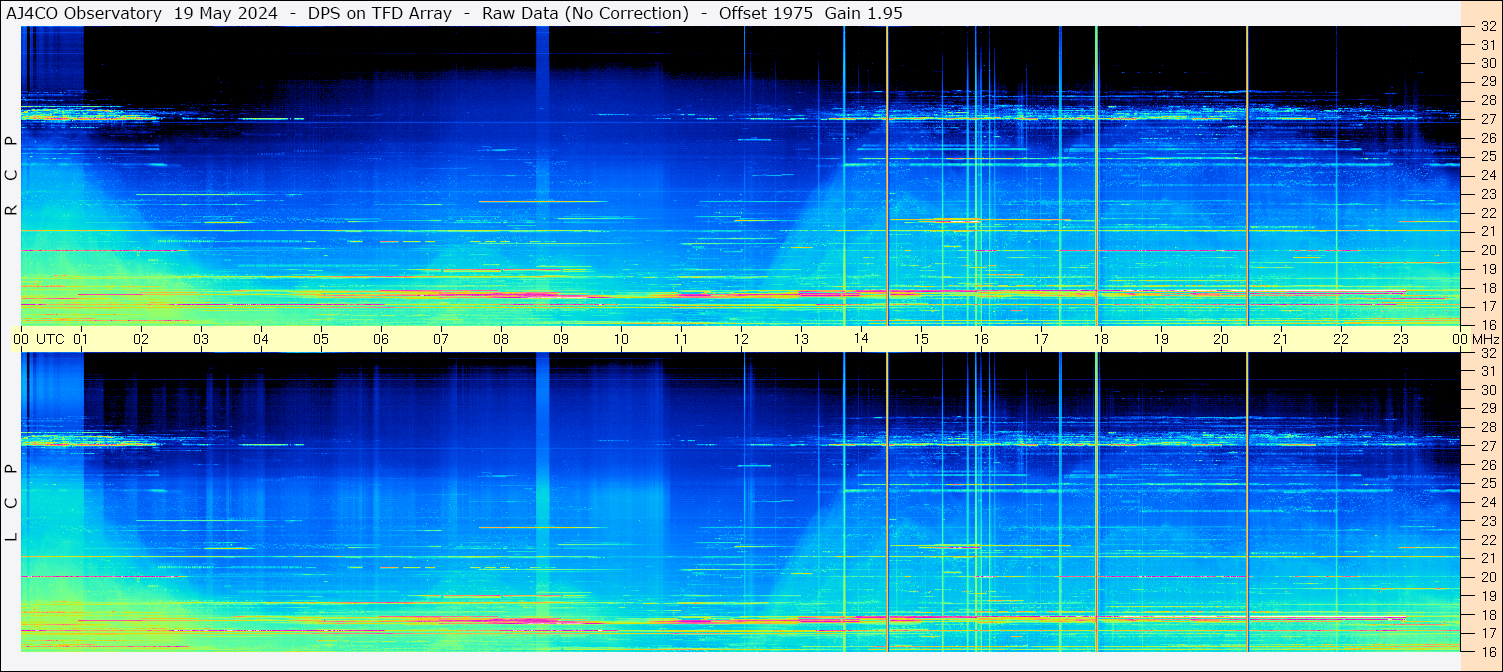
Task: Click the 21 hour label on UTC axis
Action: (x=1281, y=339)
